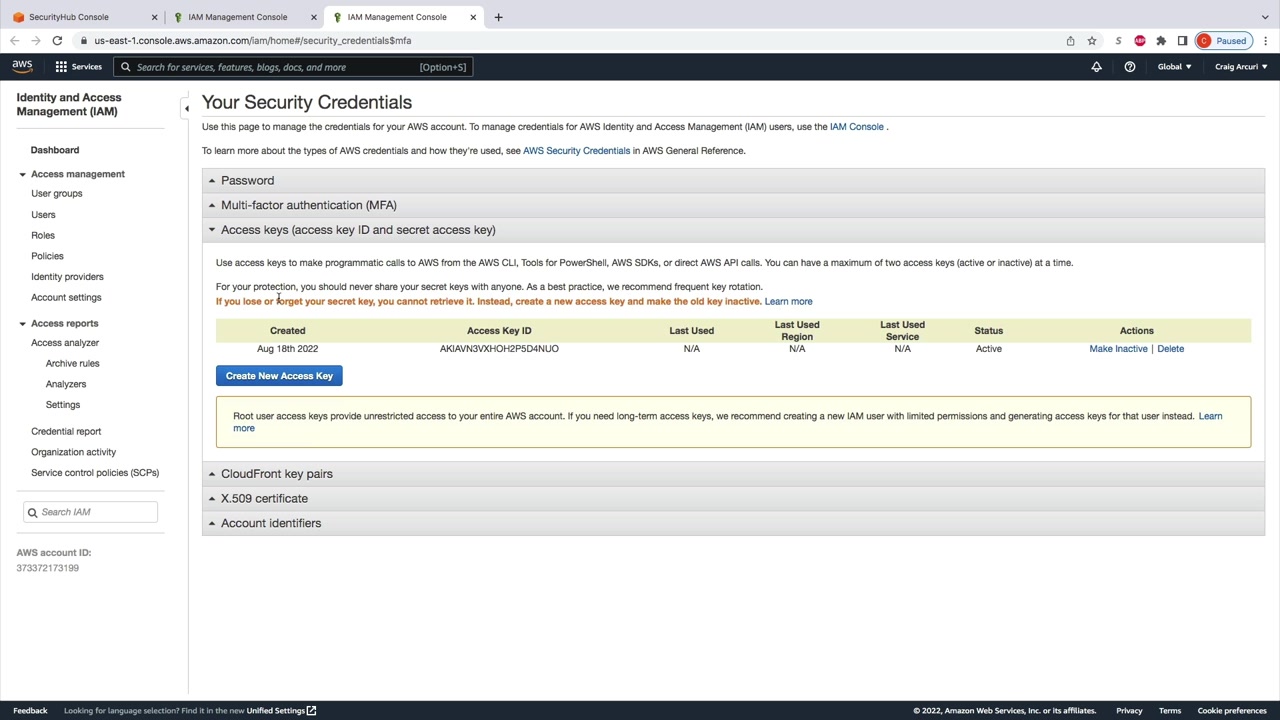
Task: Open Organization activity in sidebar
Action: tap(74, 452)
